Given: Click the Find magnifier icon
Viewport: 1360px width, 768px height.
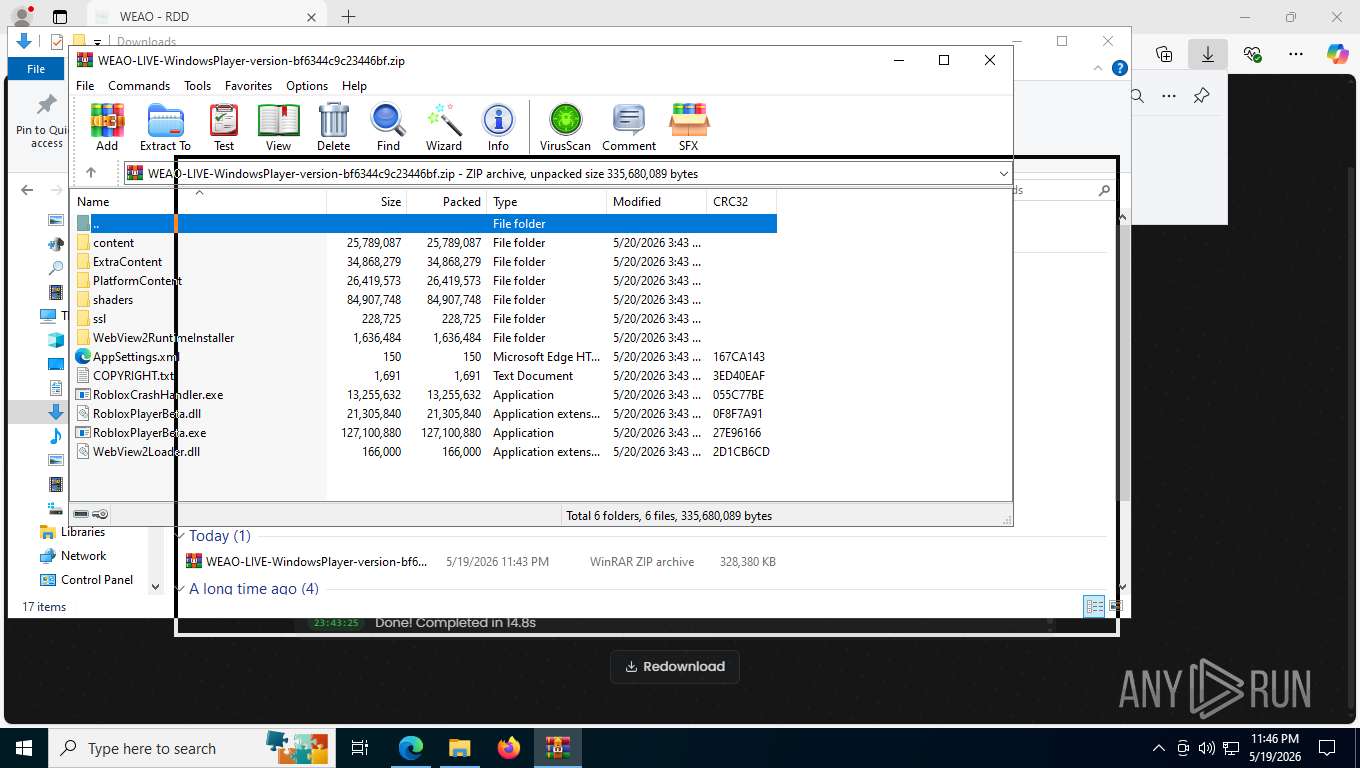Looking at the screenshot, I should coord(388,127).
